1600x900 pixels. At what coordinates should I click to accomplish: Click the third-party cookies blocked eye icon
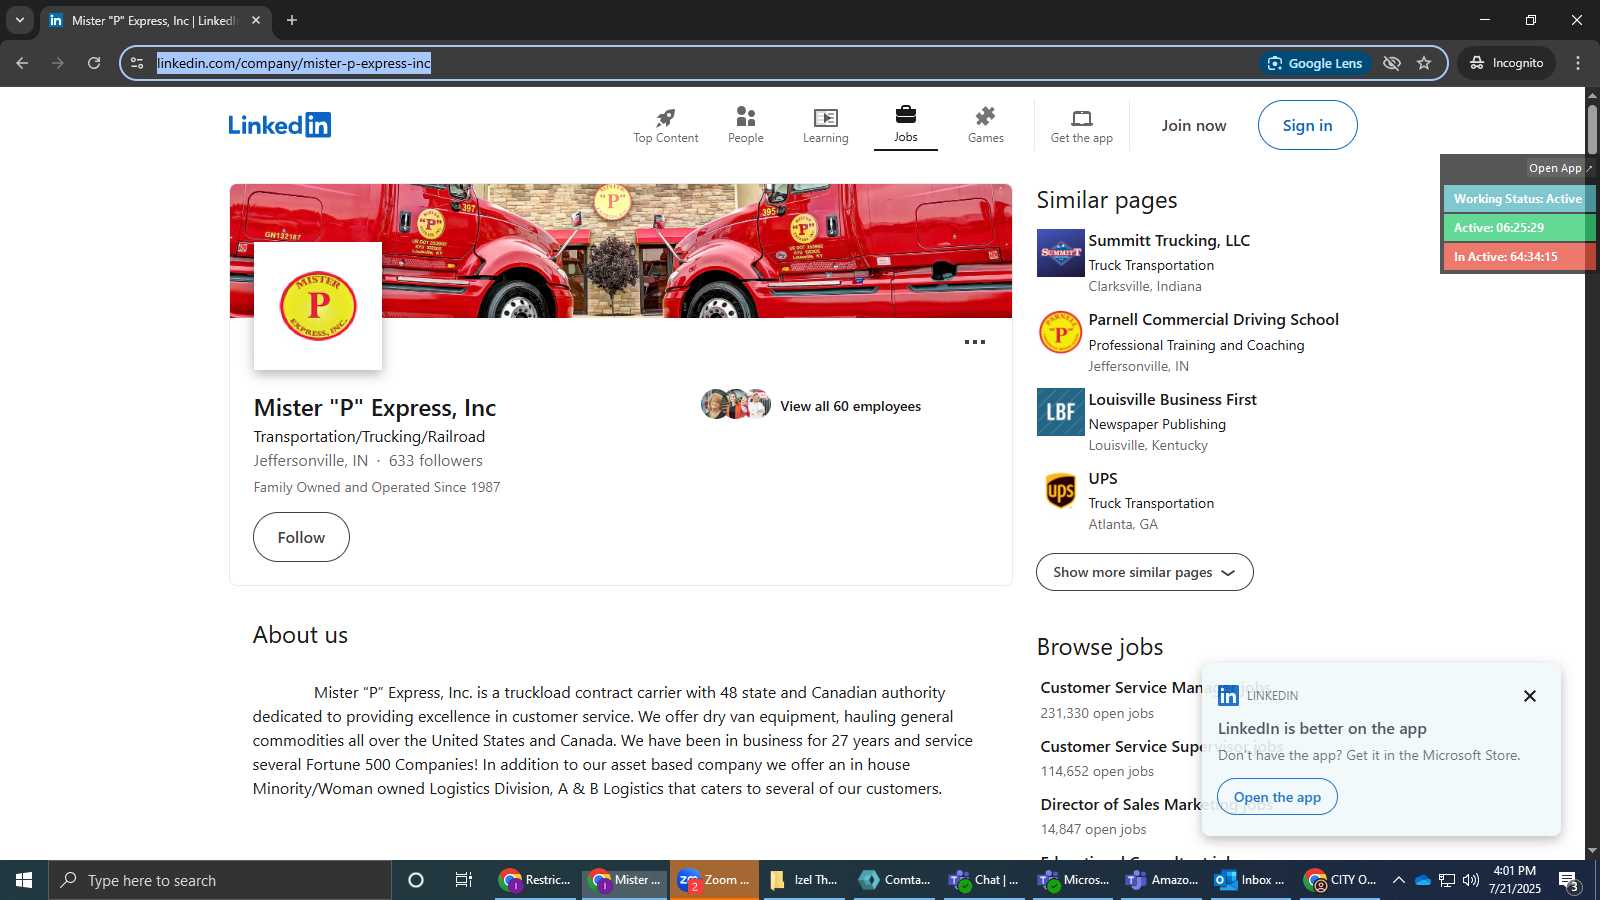coord(1392,63)
